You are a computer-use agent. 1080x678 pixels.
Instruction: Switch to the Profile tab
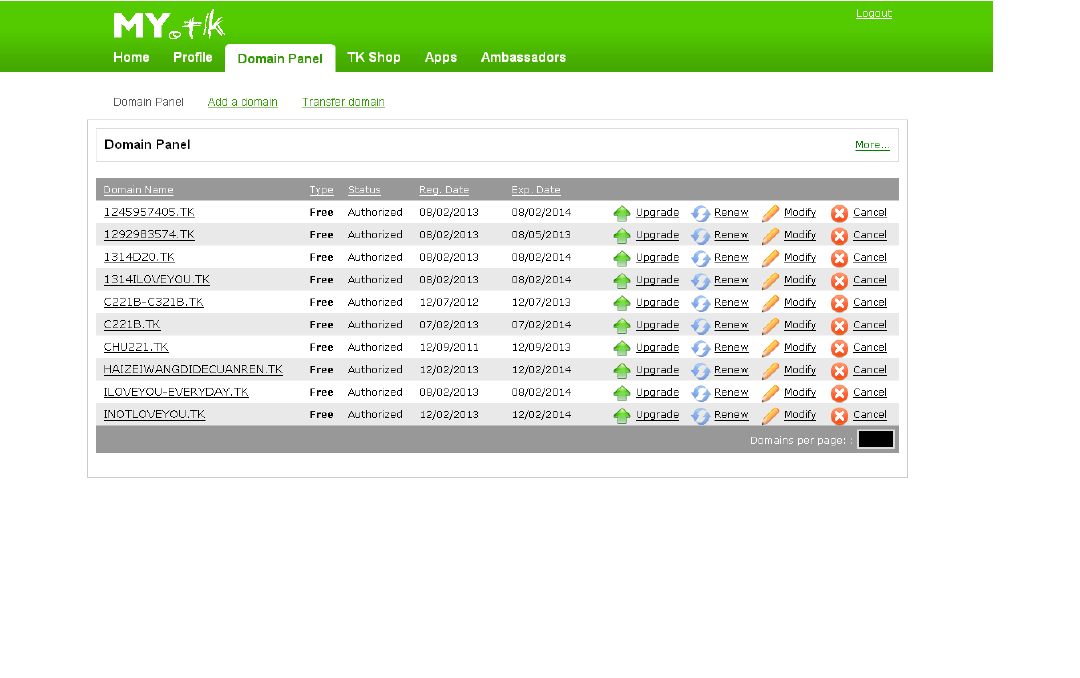pyautogui.click(x=192, y=58)
